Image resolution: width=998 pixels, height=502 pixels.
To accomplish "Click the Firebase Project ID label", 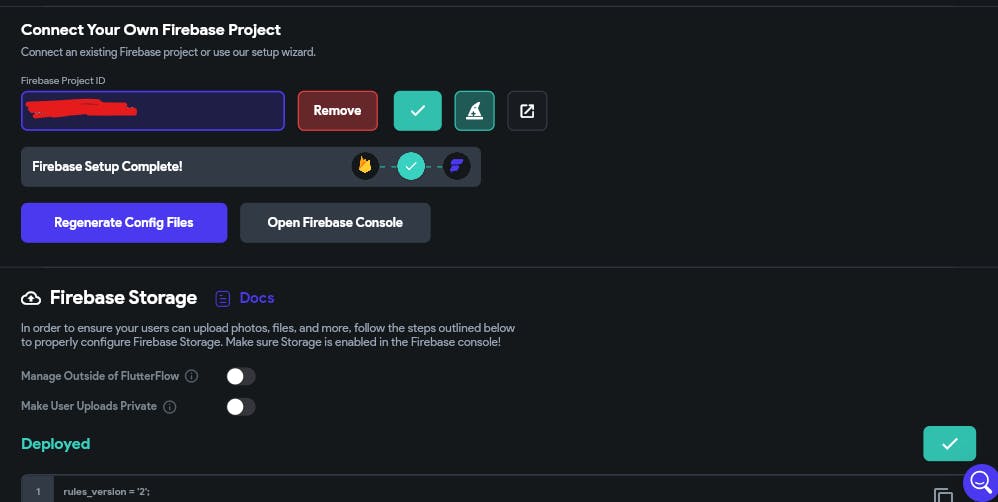I will [63, 81].
